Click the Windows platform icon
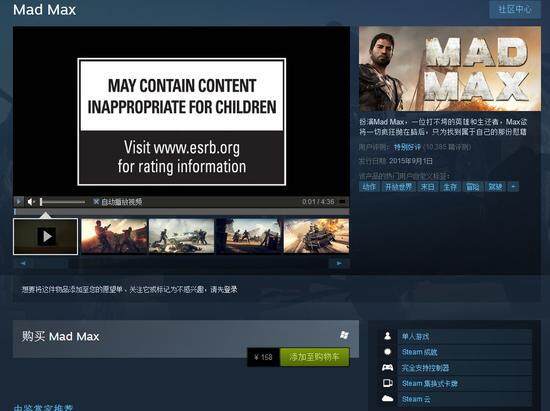Screen dimensions: 550x411 point(344,335)
